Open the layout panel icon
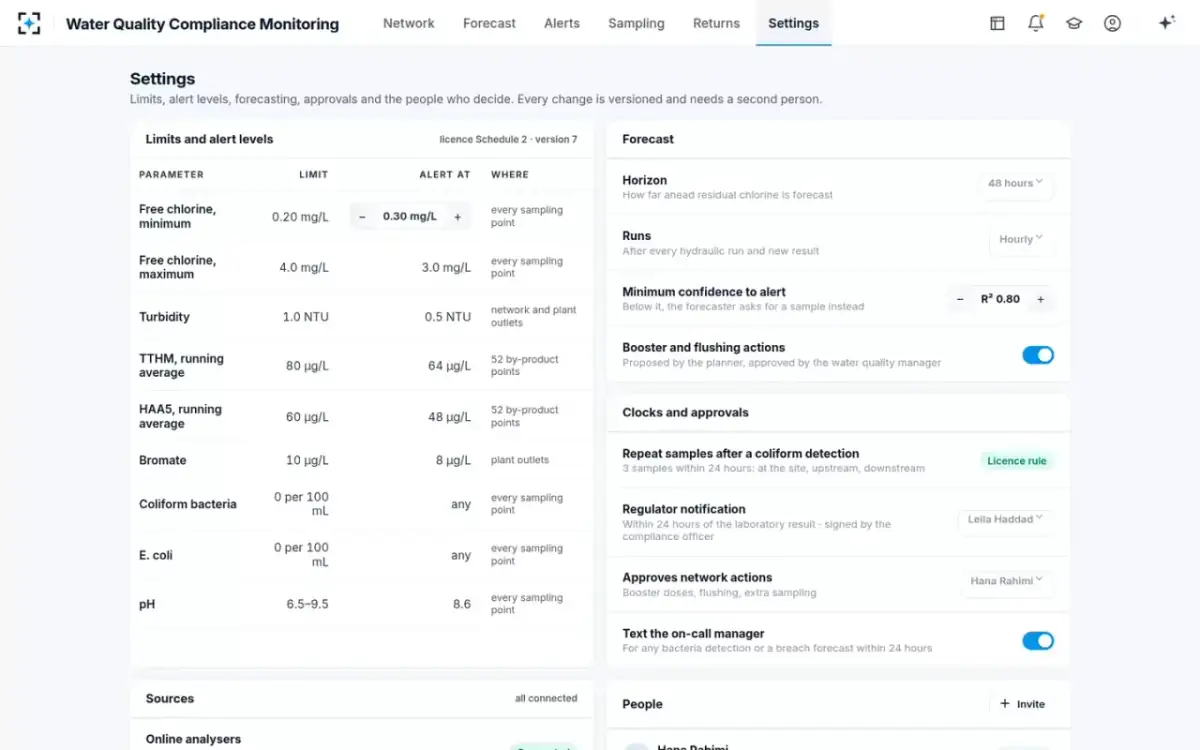The image size is (1200, 750). (x=997, y=23)
